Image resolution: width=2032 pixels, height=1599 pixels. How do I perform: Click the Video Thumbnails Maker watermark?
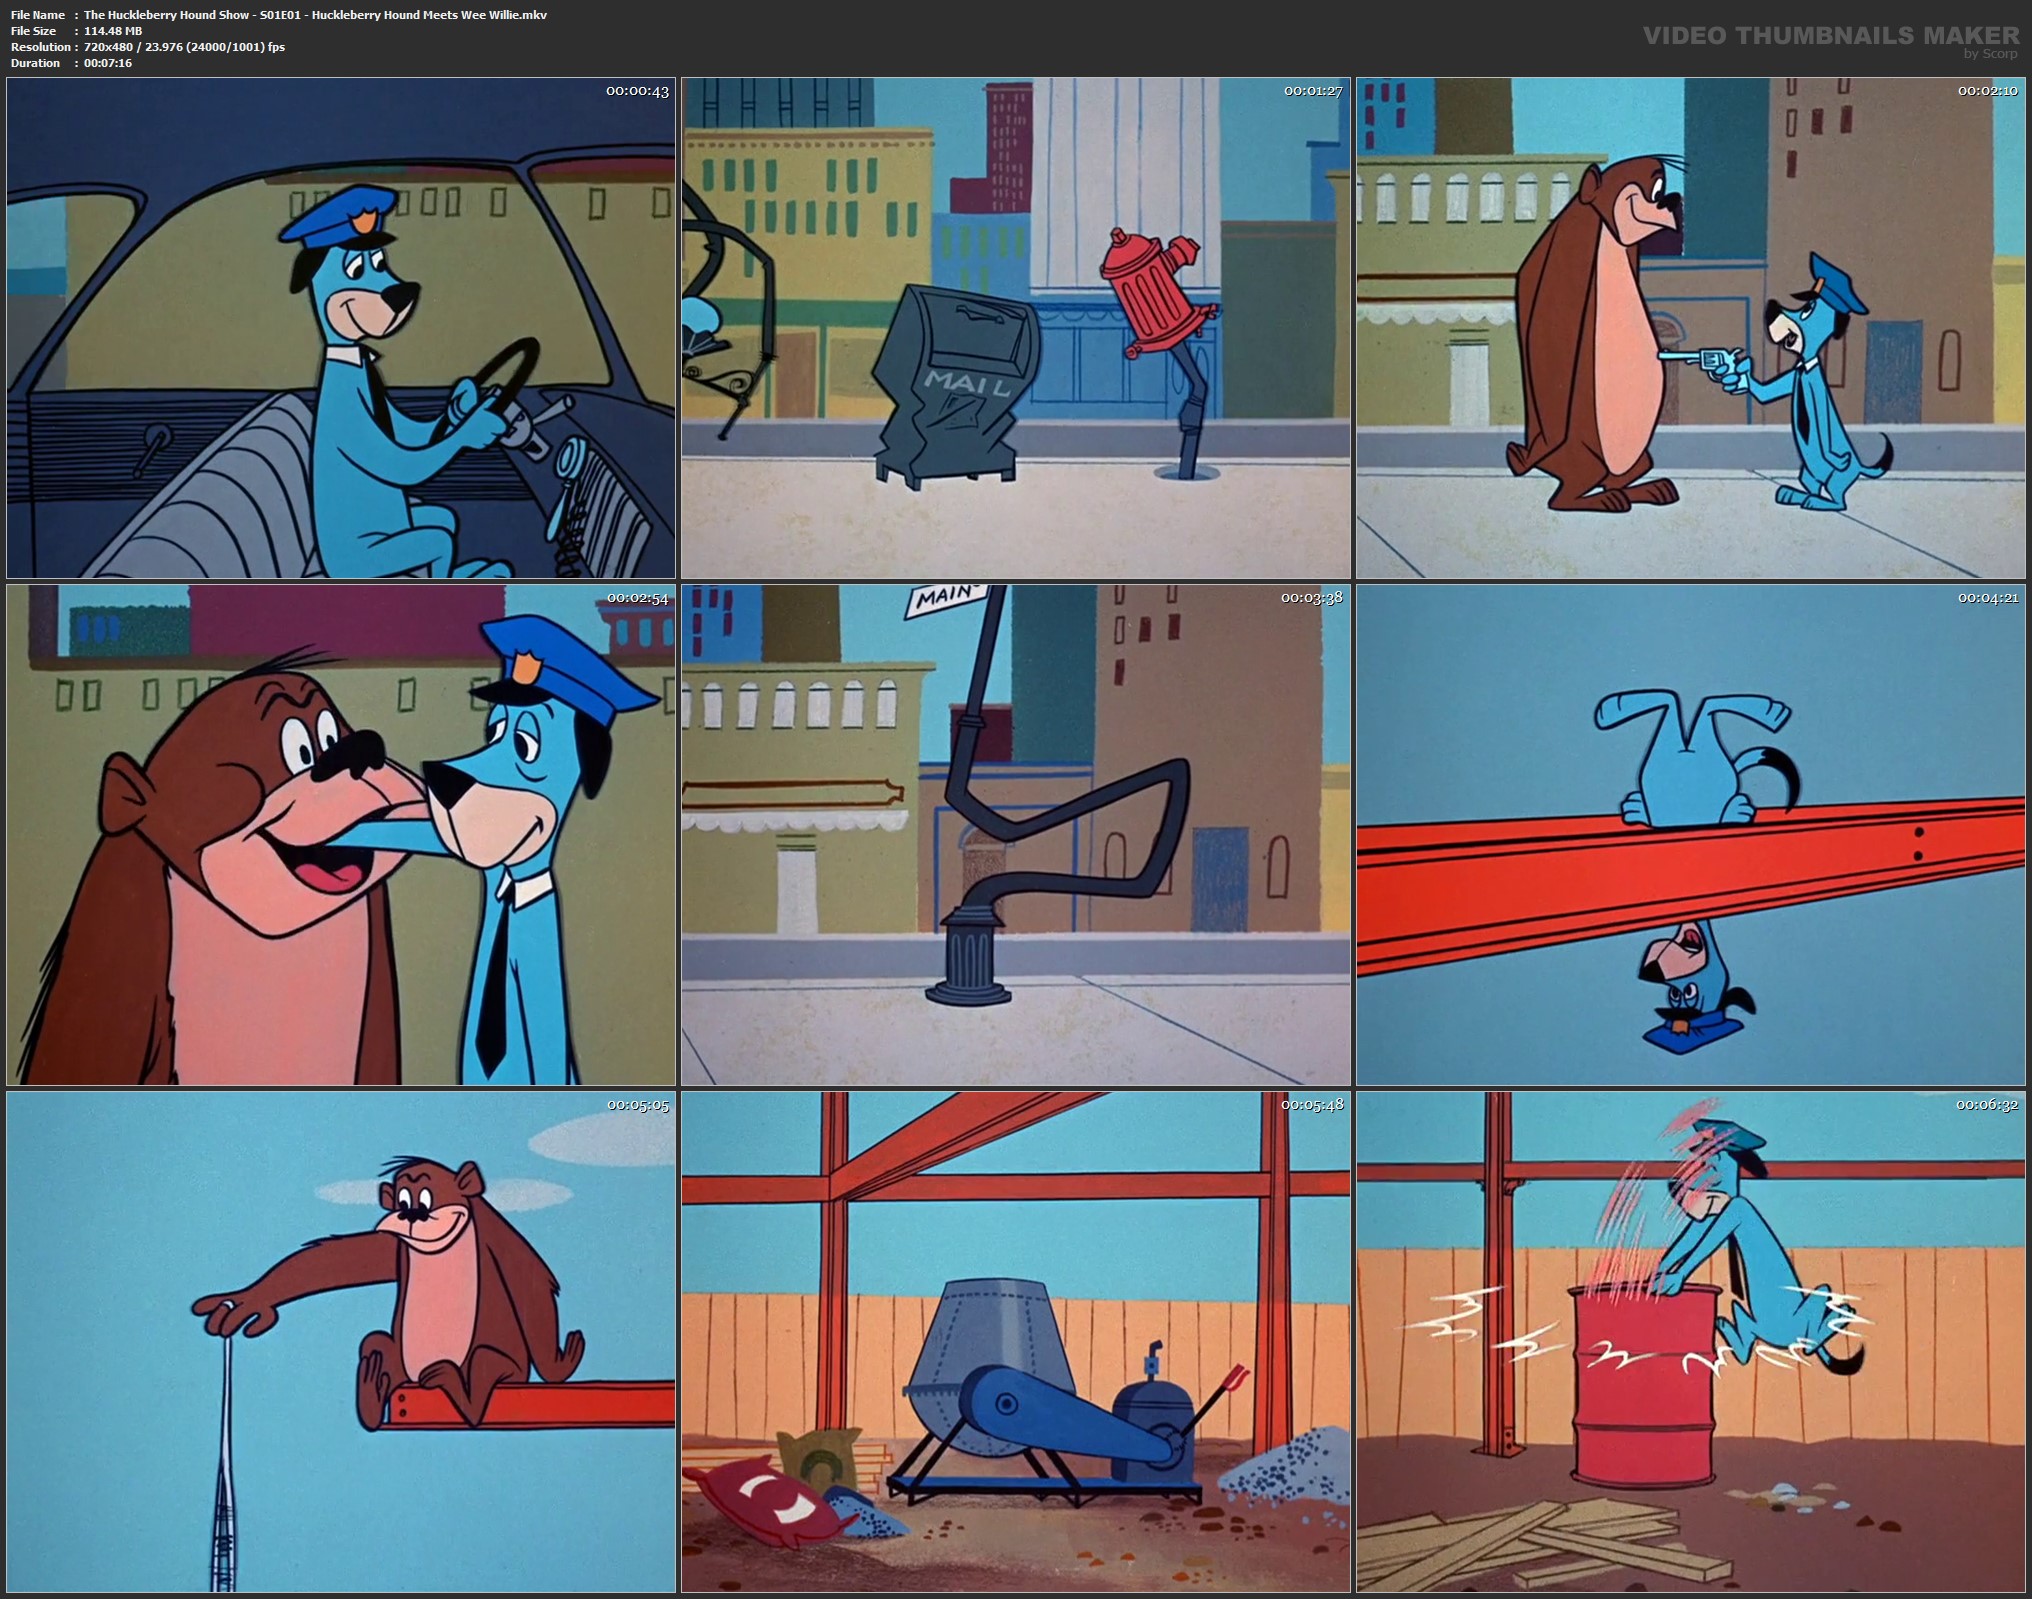1830,35
